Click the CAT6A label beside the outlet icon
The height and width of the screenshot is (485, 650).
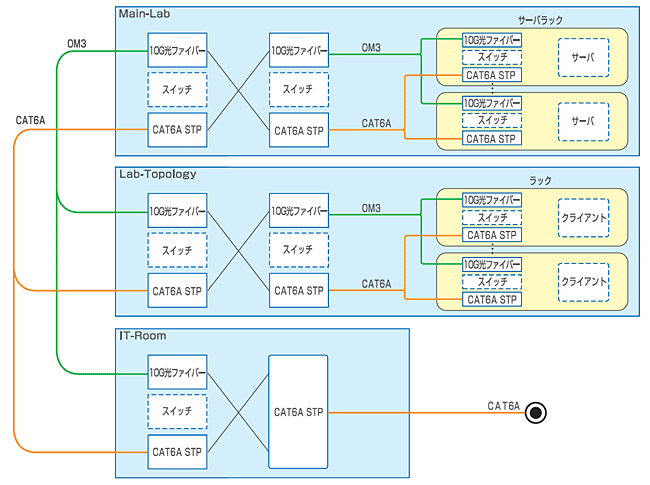(x=504, y=405)
